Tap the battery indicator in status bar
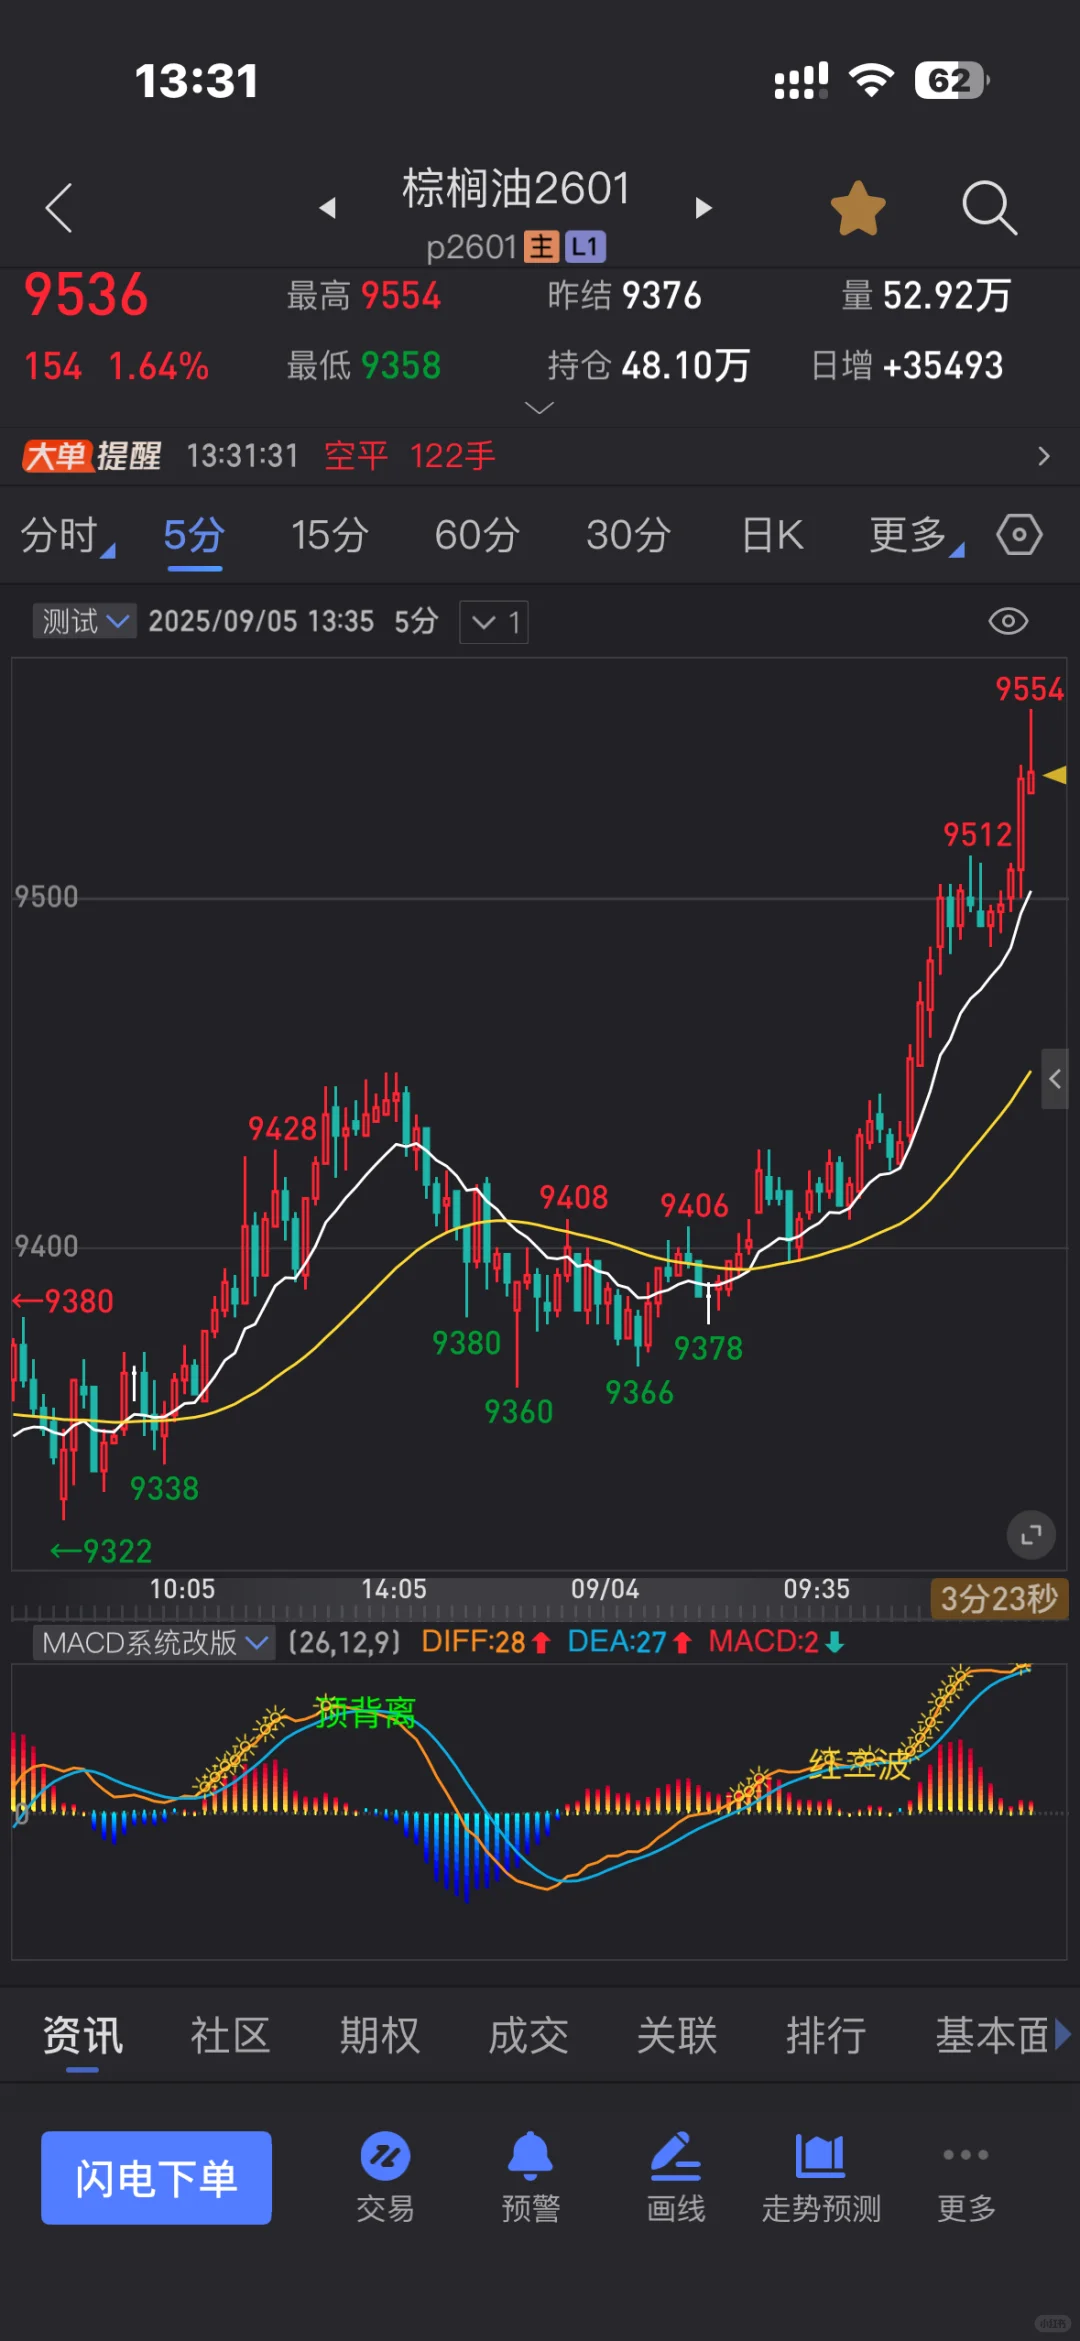1080x2341 pixels. [x=952, y=80]
